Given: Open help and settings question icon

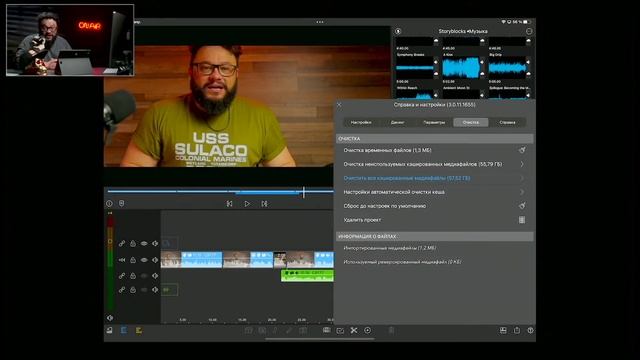Looking at the screenshot, I should coord(530,330).
